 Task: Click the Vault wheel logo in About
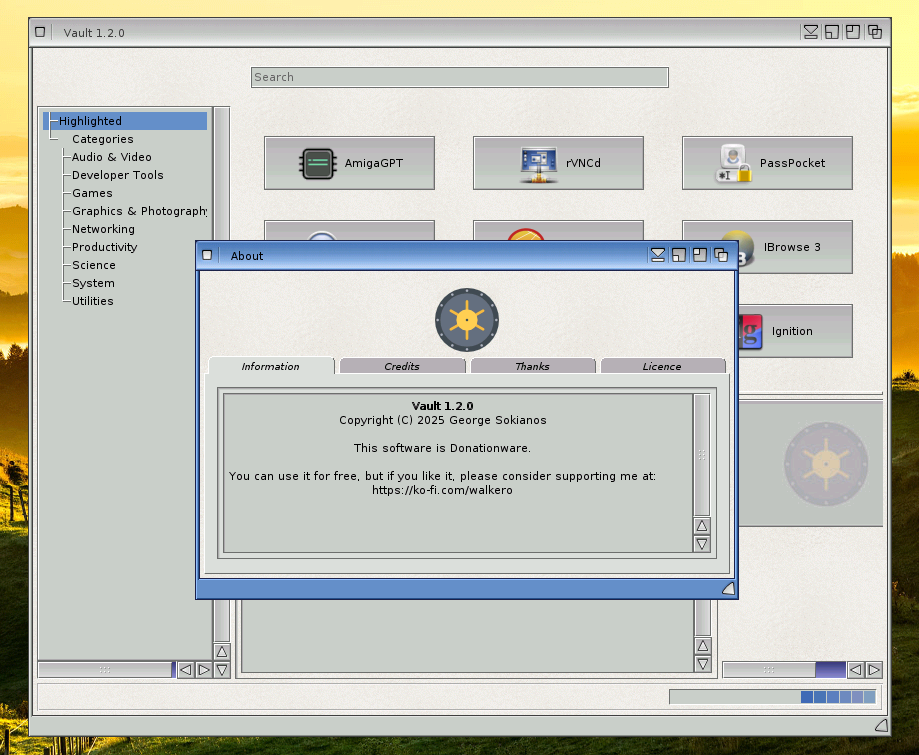coord(467,320)
